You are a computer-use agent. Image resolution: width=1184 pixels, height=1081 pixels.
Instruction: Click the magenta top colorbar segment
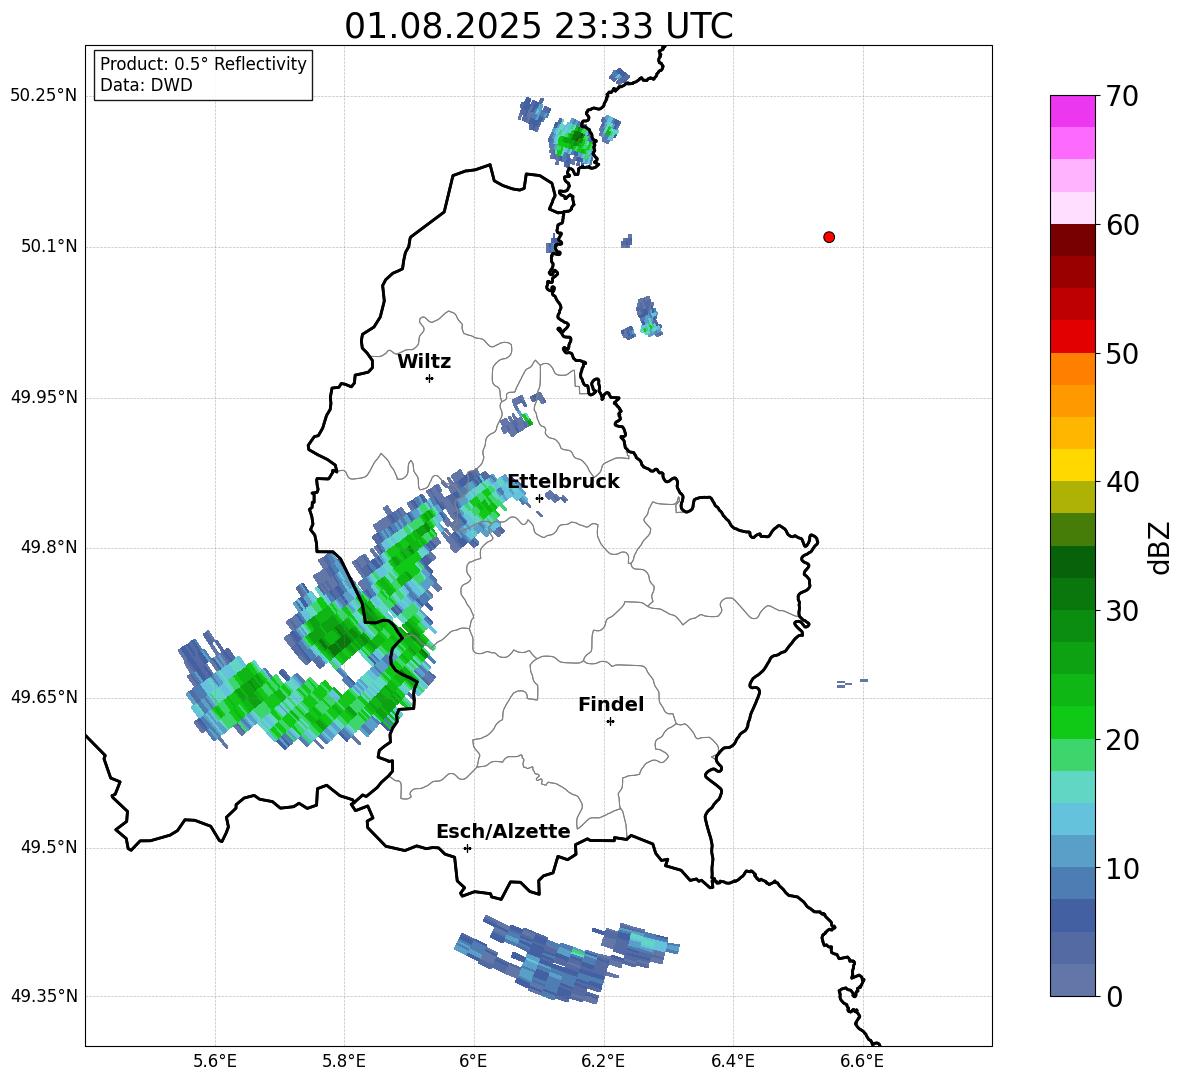(1072, 111)
